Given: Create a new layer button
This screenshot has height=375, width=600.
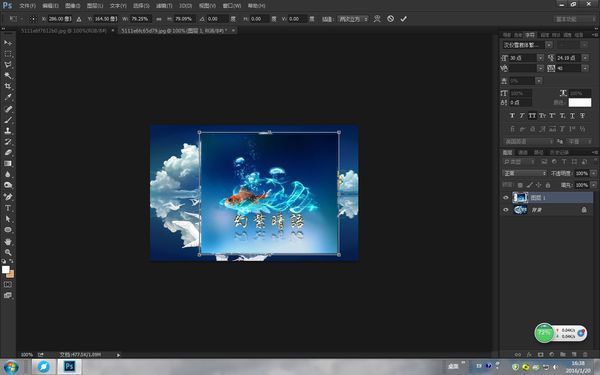Looking at the screenshot, I should (574, 355).
